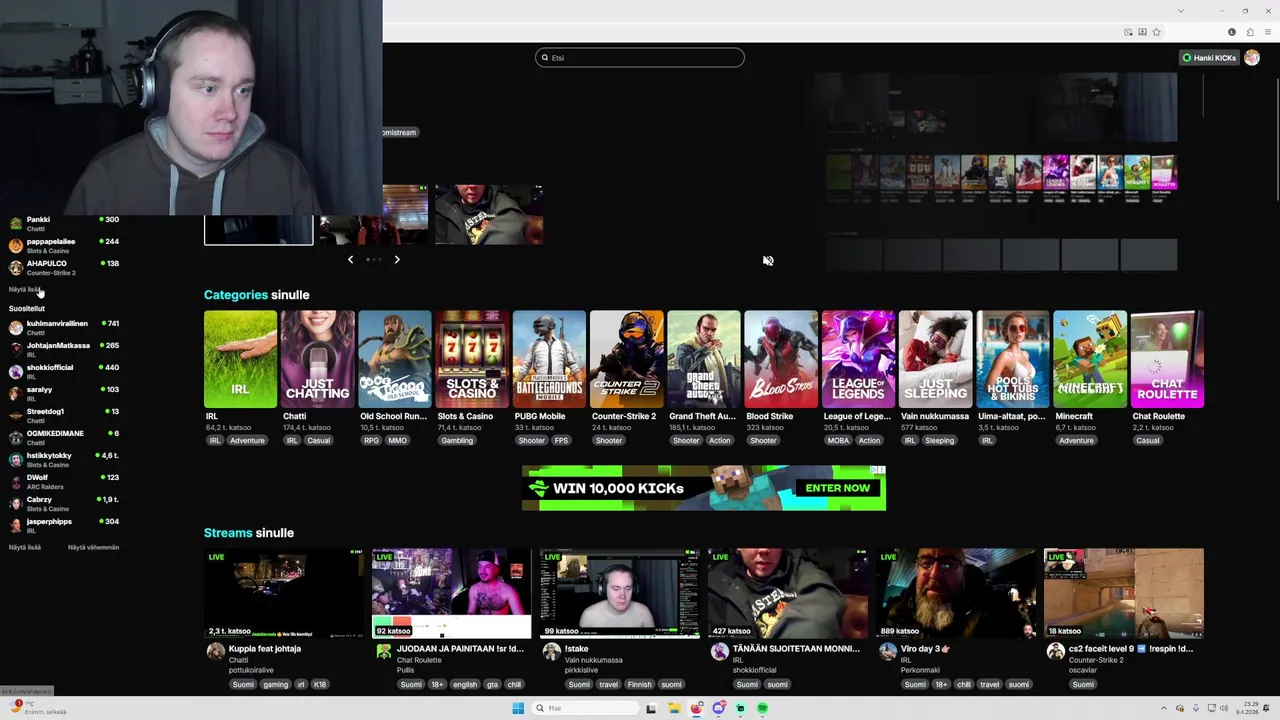Open the Just Chatting category card
Image resolution: width=1280 pixels, height=720 pixels.
(318, 359)
